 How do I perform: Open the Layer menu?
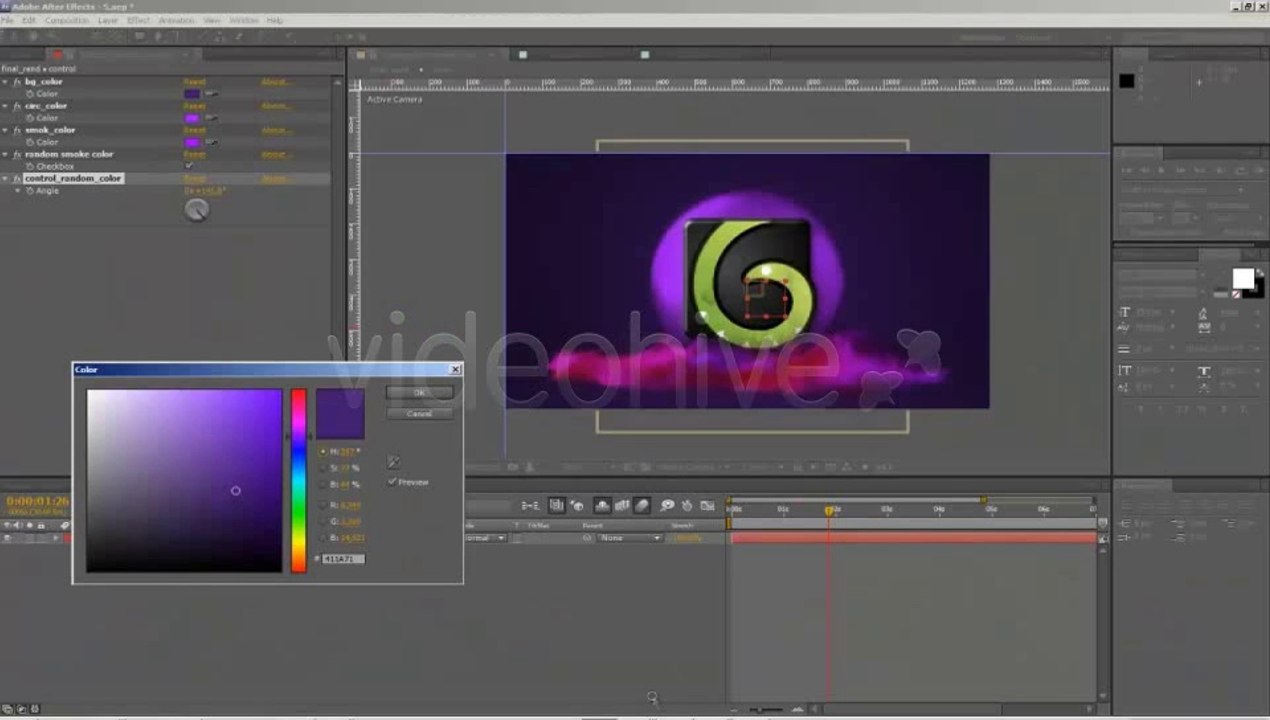tap(108, 20)
